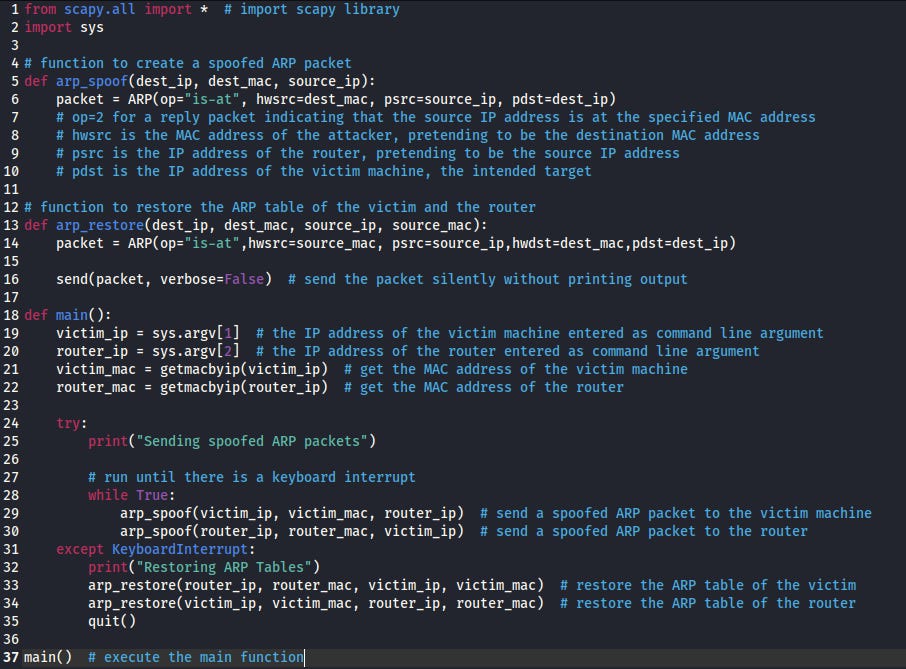The width and height of the screenshot is (906, 669).
Task: Click 'except KeyboardInterrupt:' on line 31
Action: tap(156, 549)
